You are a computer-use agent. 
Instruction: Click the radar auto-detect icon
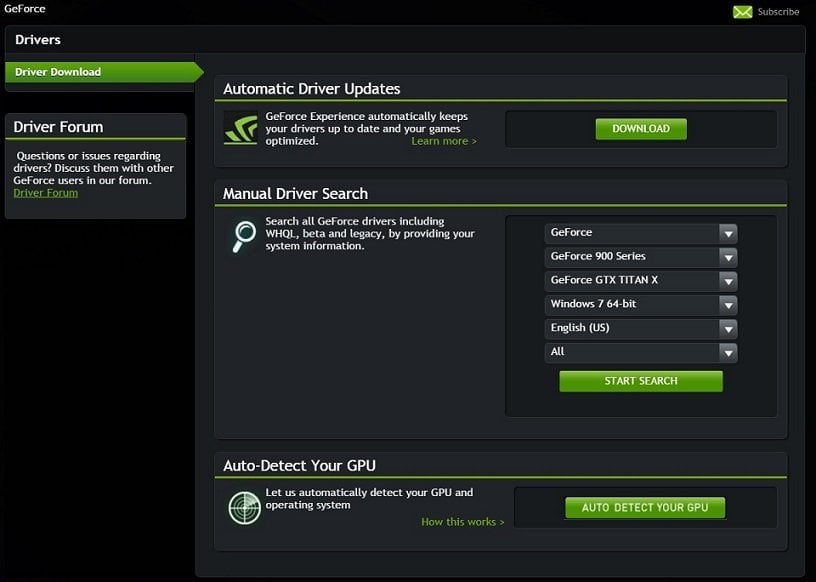[244, 508]
